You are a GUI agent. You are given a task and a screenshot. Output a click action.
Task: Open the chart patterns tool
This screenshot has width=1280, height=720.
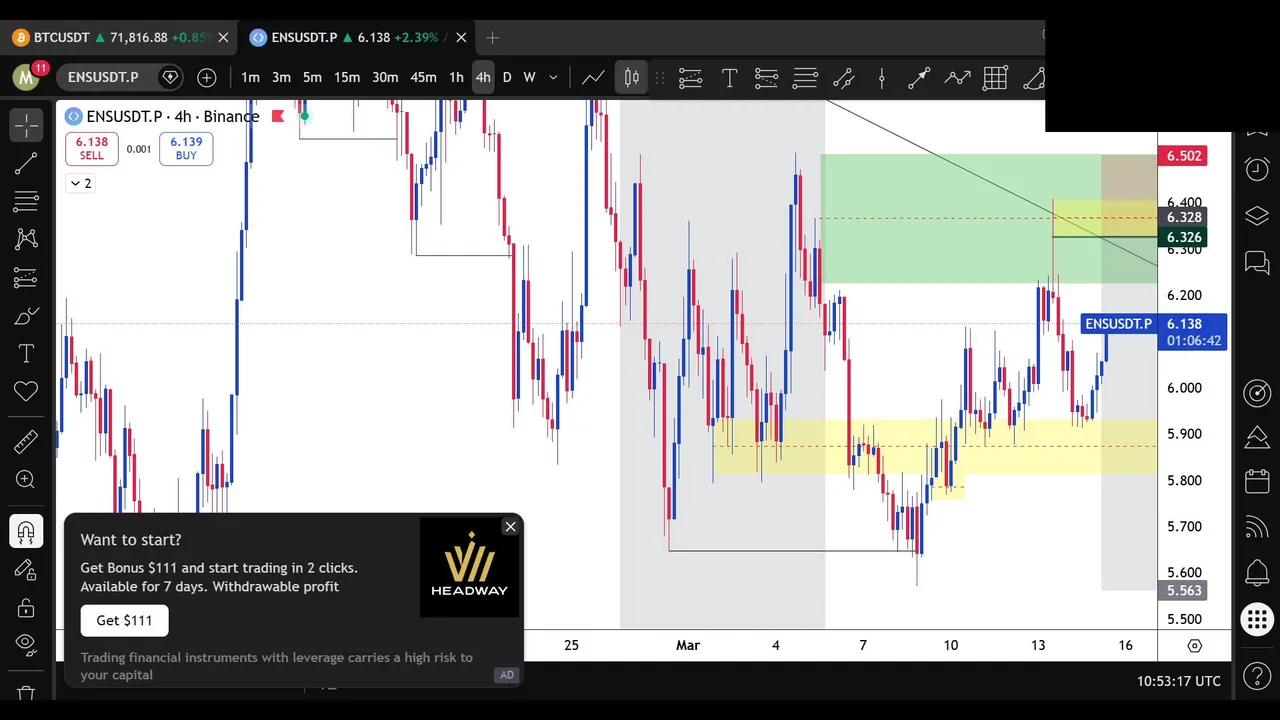[26, 239]
